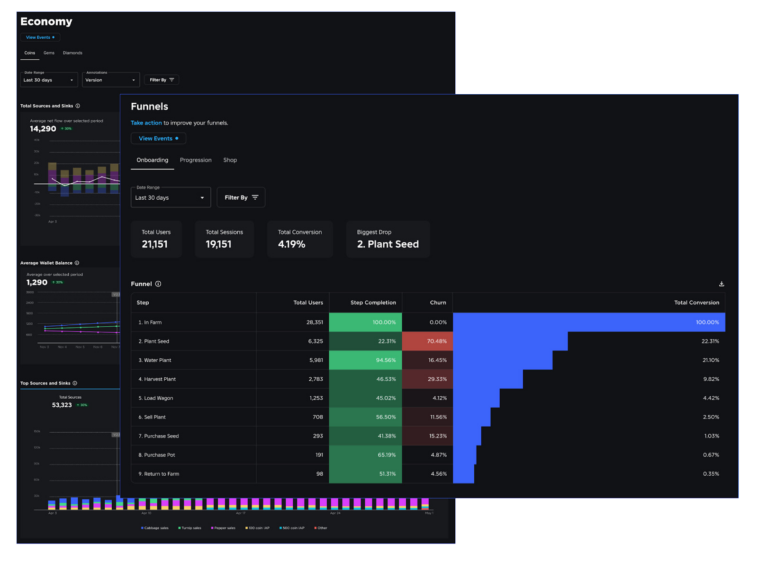Open the Gems tab in Economy

[x=48, y=52]
